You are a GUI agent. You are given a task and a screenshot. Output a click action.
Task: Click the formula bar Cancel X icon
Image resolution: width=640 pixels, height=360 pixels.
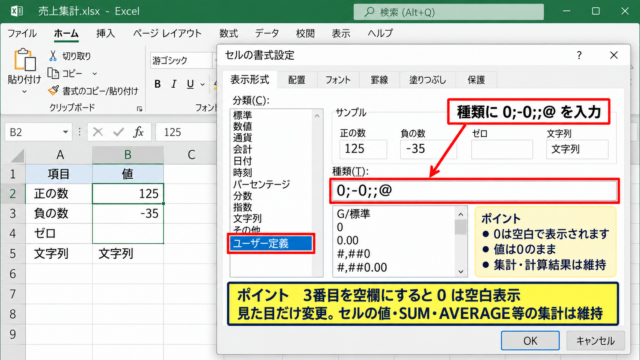(x=98, y=132)
